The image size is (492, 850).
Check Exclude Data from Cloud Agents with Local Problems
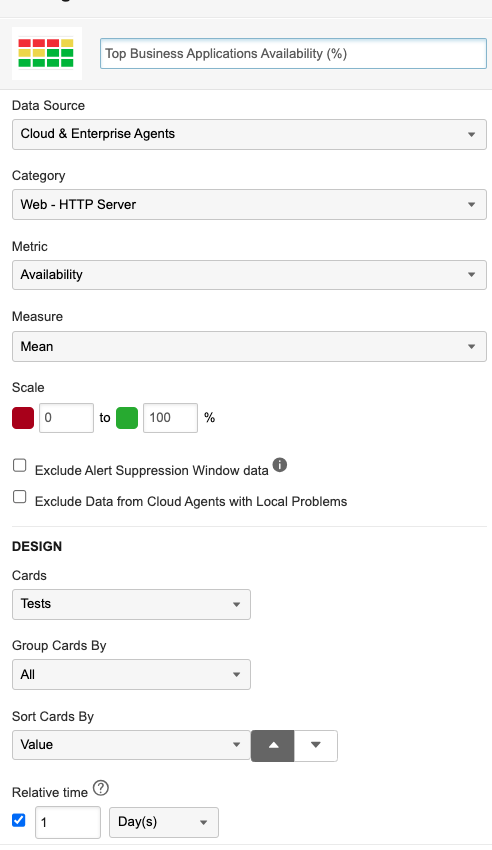point(20,497)
